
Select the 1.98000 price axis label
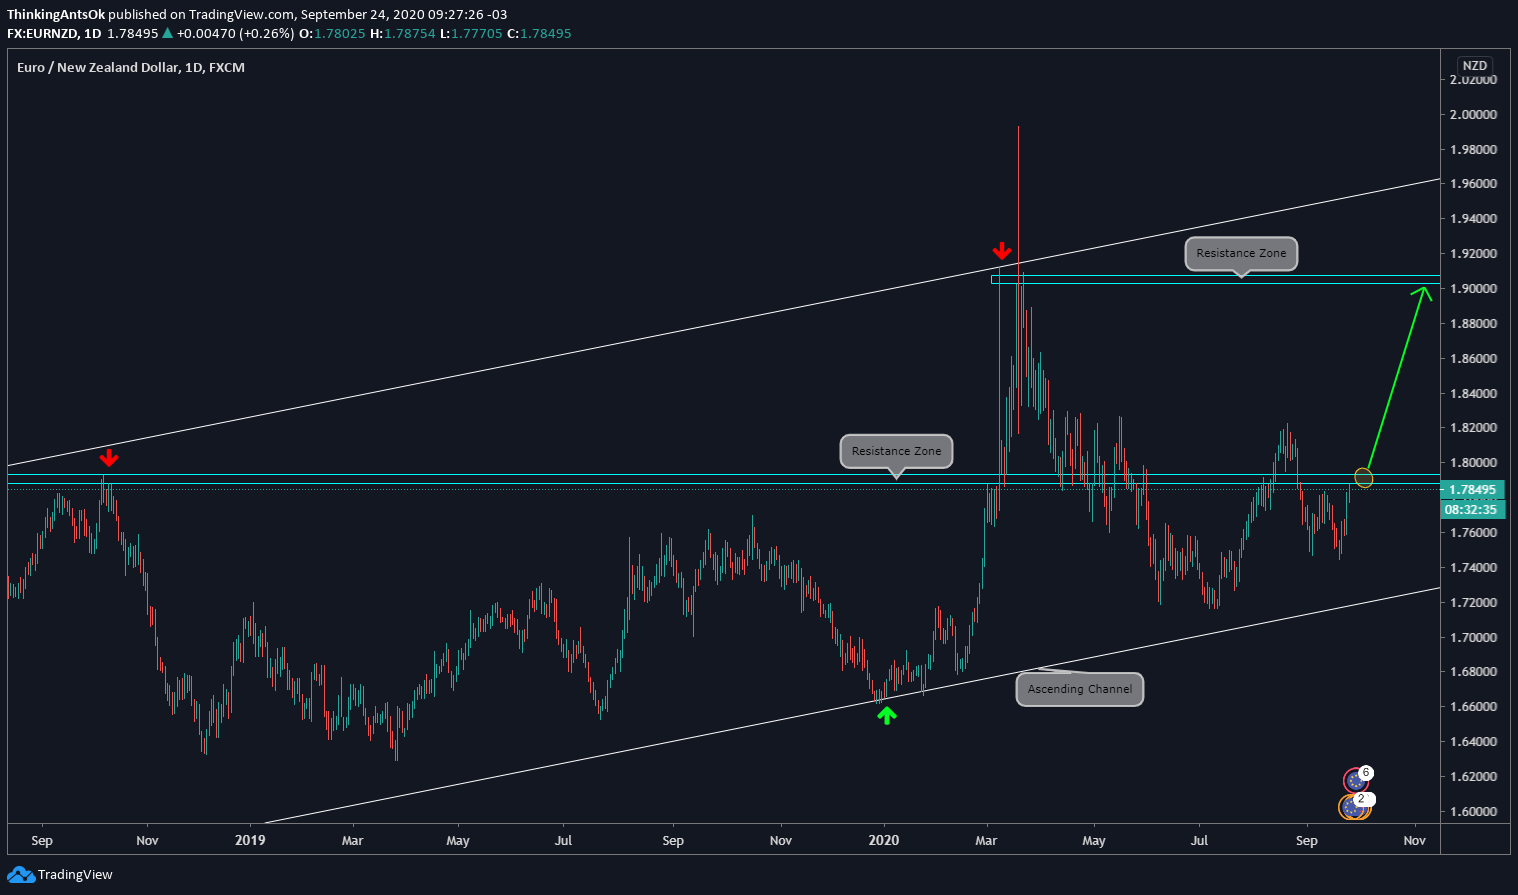[x=1473, y=149]
